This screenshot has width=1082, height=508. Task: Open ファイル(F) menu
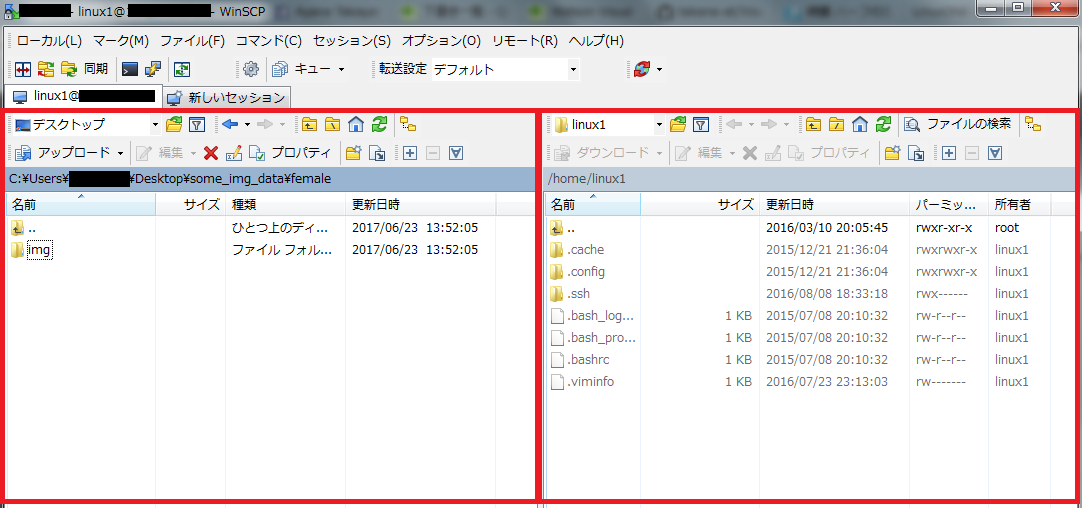point(193,41)
